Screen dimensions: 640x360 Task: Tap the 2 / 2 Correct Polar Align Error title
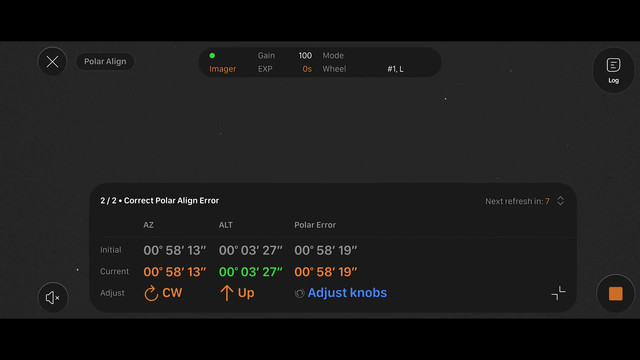(160, 200)
